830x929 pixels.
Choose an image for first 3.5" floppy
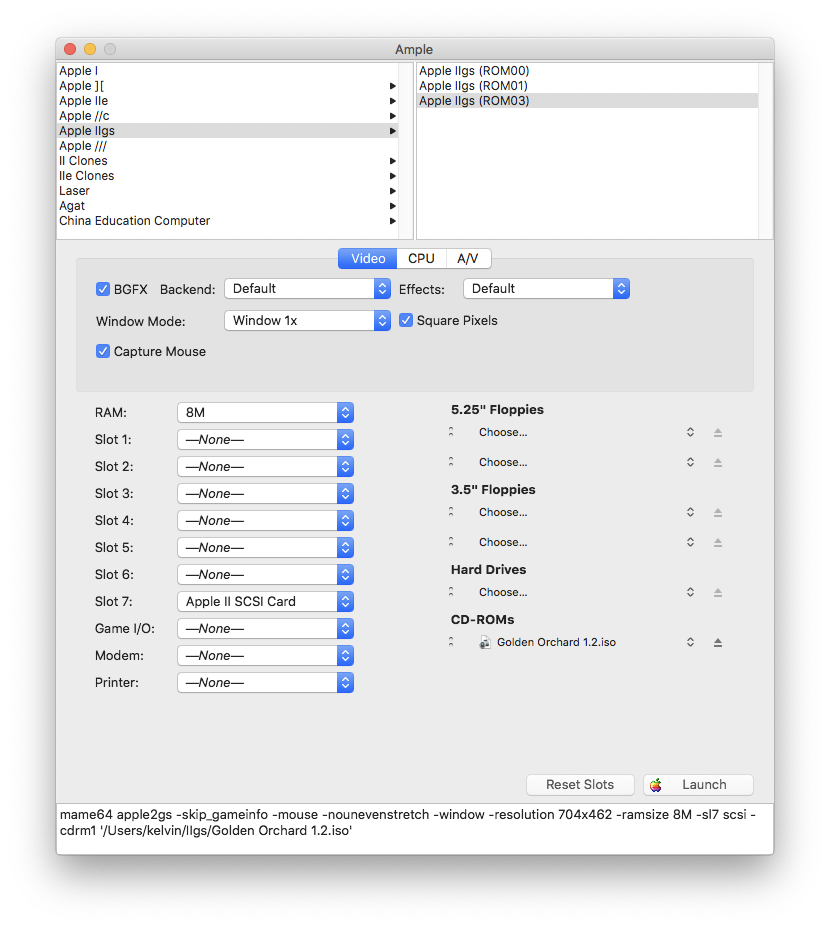[585, 512]
